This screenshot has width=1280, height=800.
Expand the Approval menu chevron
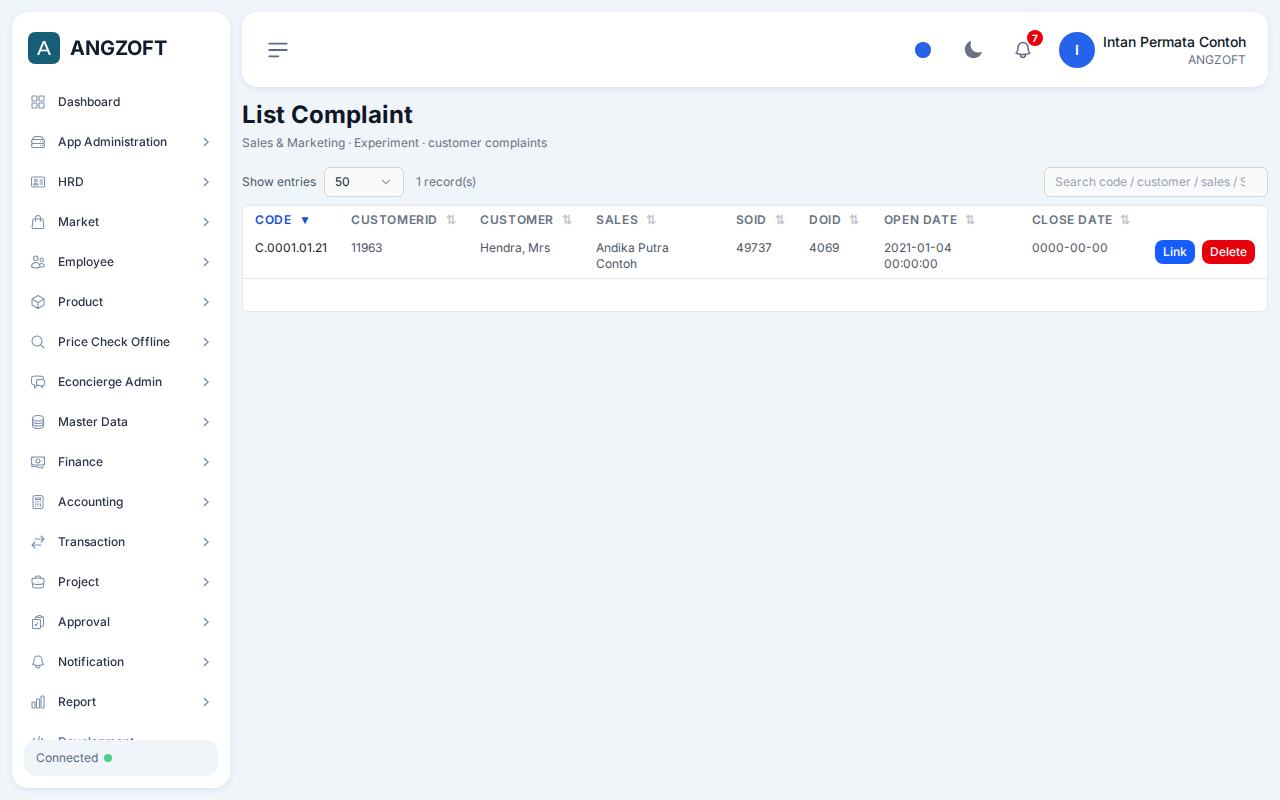(206, 622)
